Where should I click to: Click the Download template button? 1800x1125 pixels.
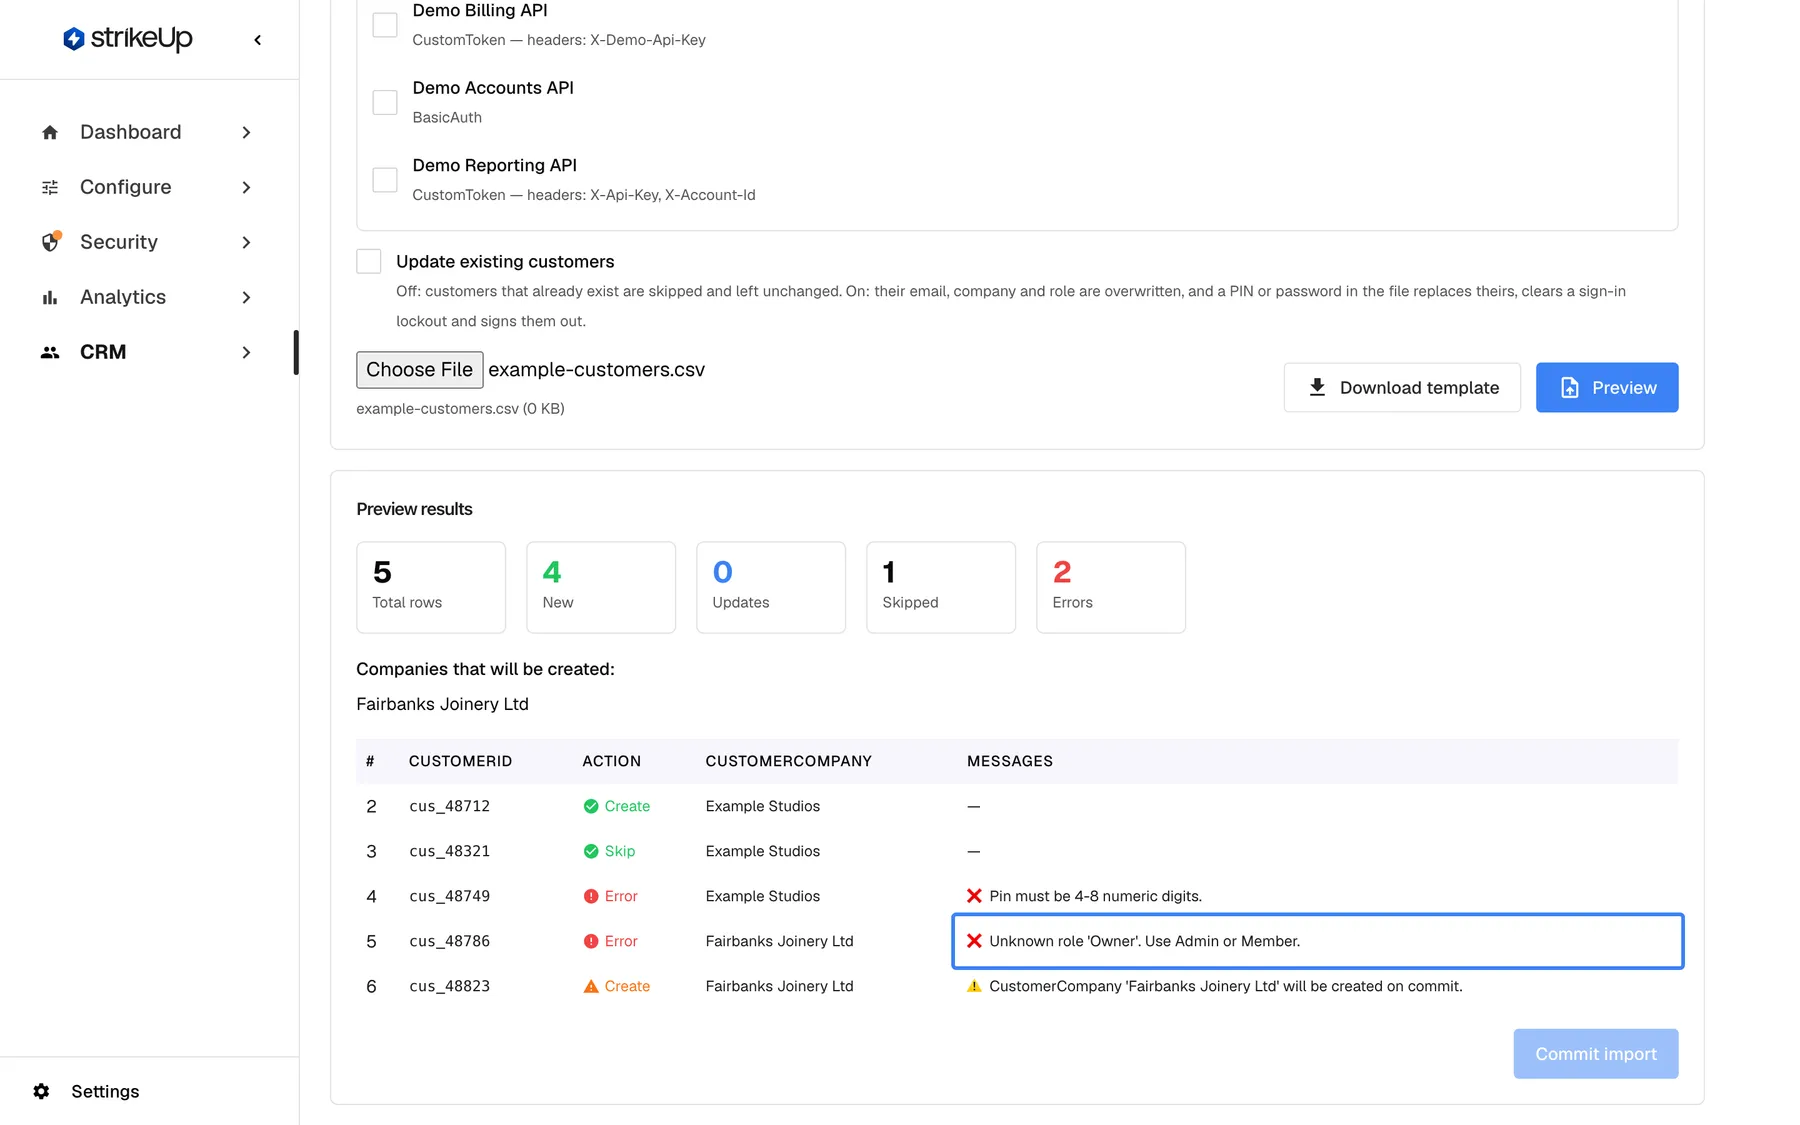point(1402,387)
